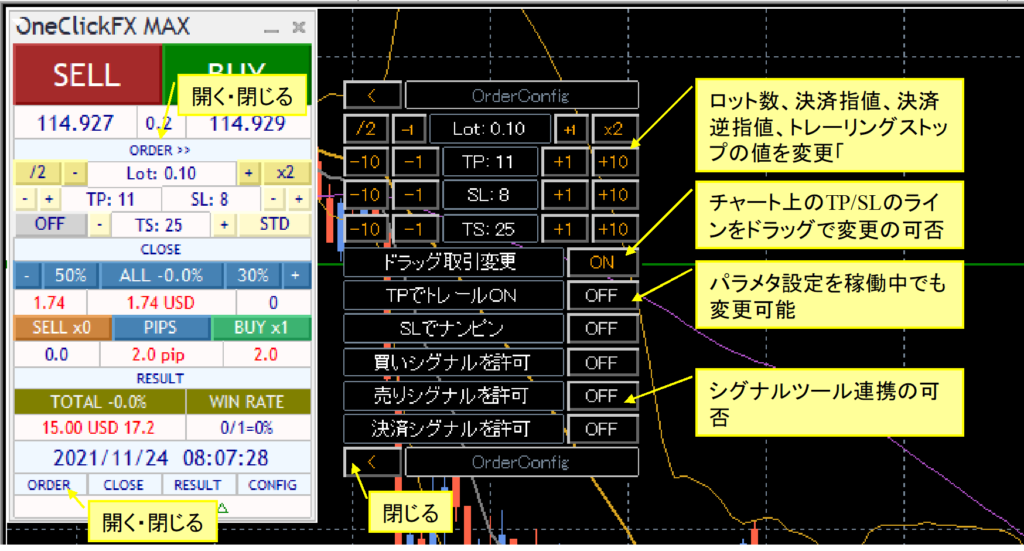
Task: Decrease TP by 10 in OrderConfig
Action: tap(365, 162)
